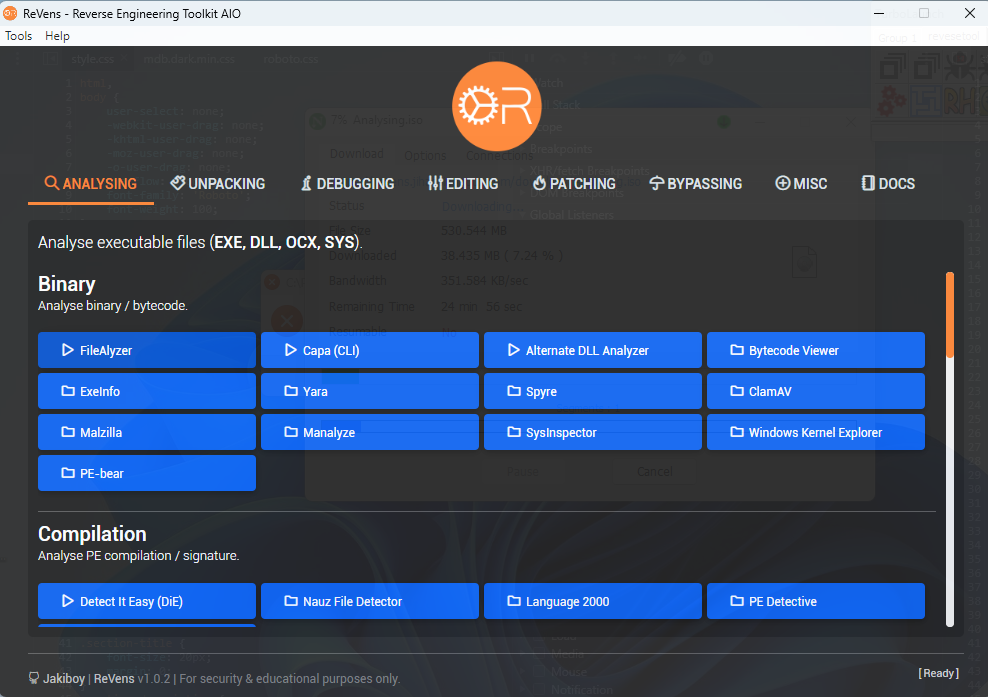The image size is (988, 697).
Task: Click the orange vertical scrollbar thumb
Action: tap(950, 315)
